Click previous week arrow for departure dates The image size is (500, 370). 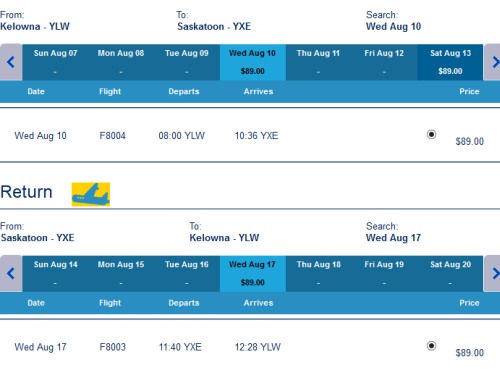(11, 62)
